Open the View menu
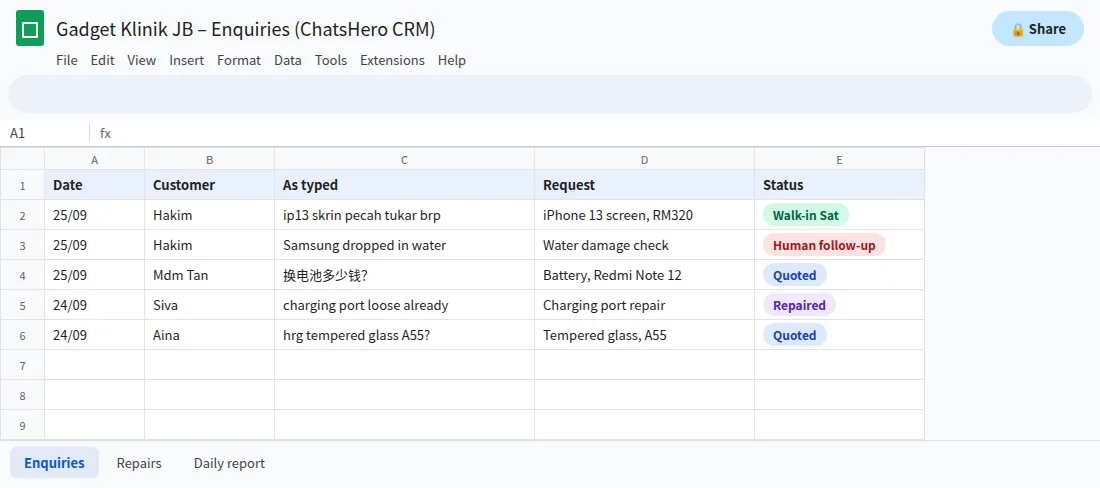The width and height of the screenshot is (1100, 488). point(142,60)
